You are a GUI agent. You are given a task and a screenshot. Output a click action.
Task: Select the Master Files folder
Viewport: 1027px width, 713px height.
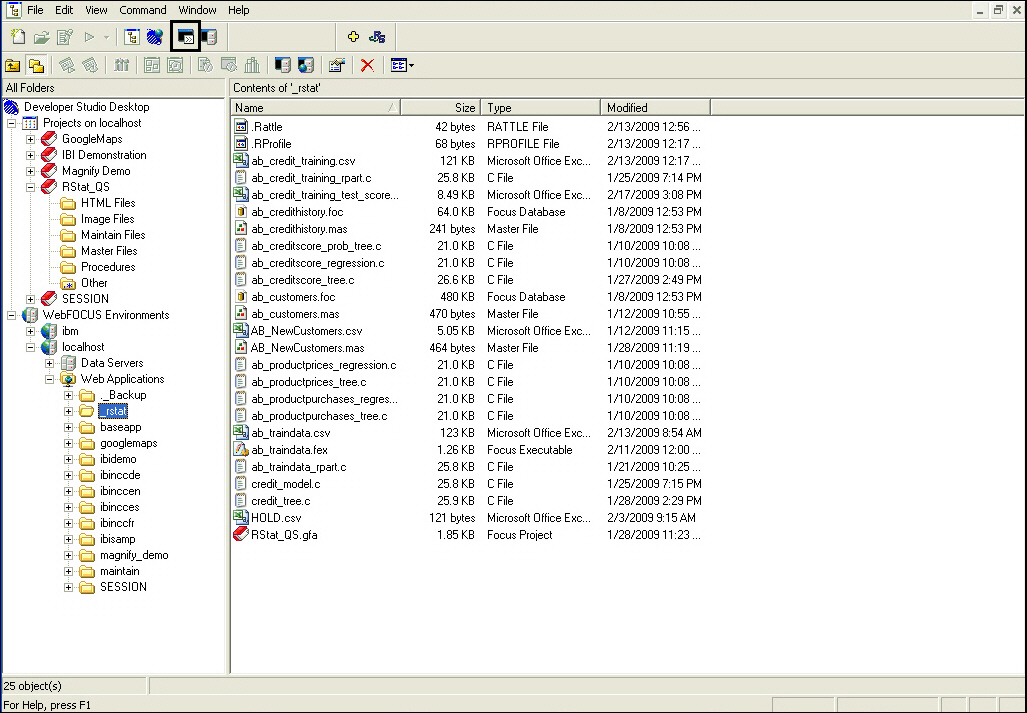[109, 251]
